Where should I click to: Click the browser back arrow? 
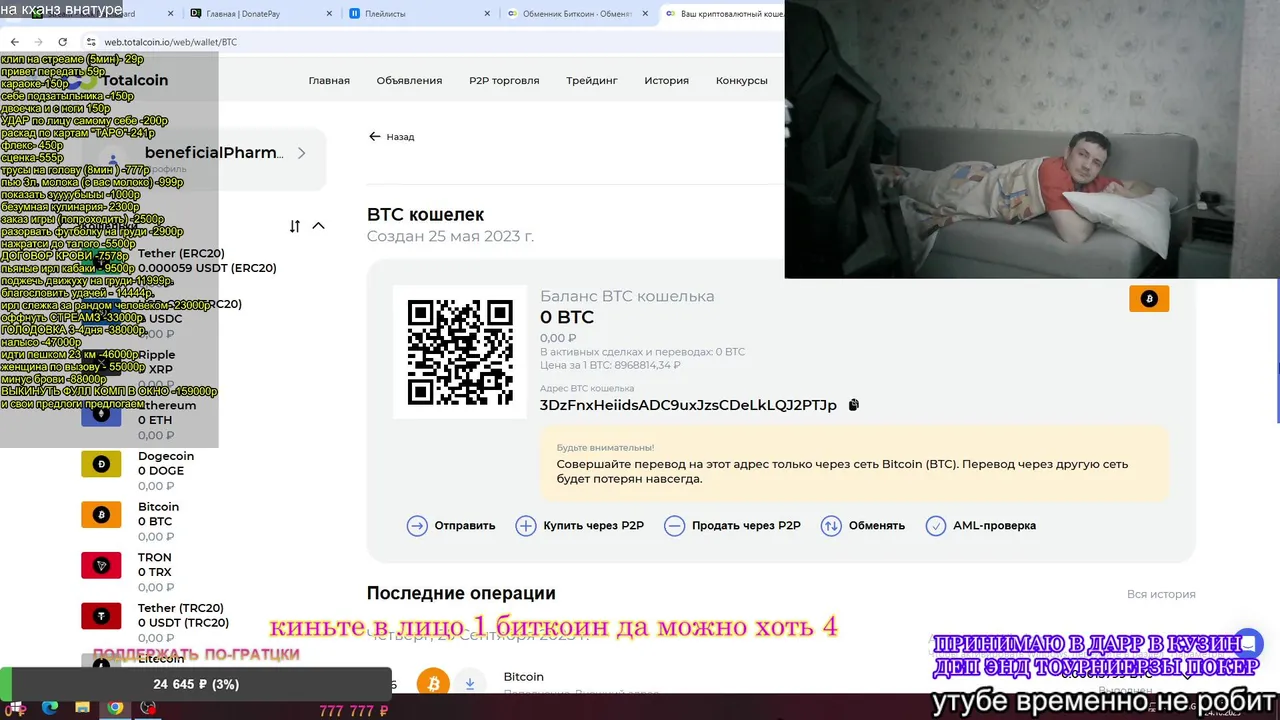click(x=14, y=42)
